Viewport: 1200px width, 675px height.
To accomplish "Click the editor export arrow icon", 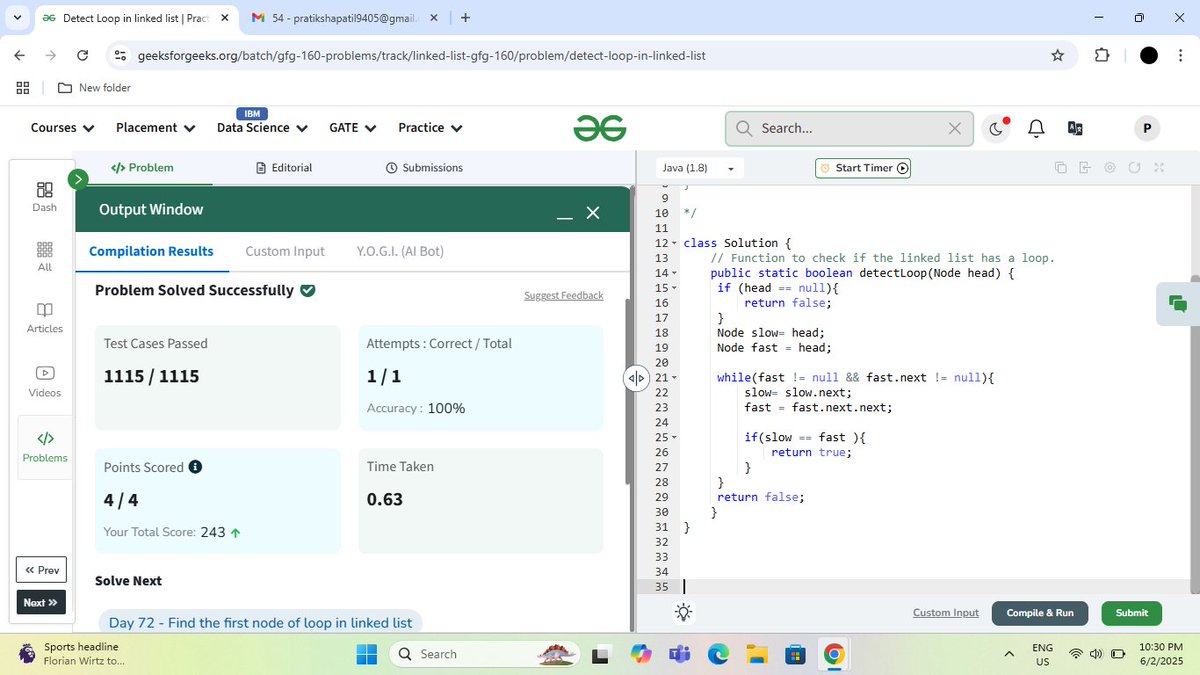I will (x=1085, y=168).
